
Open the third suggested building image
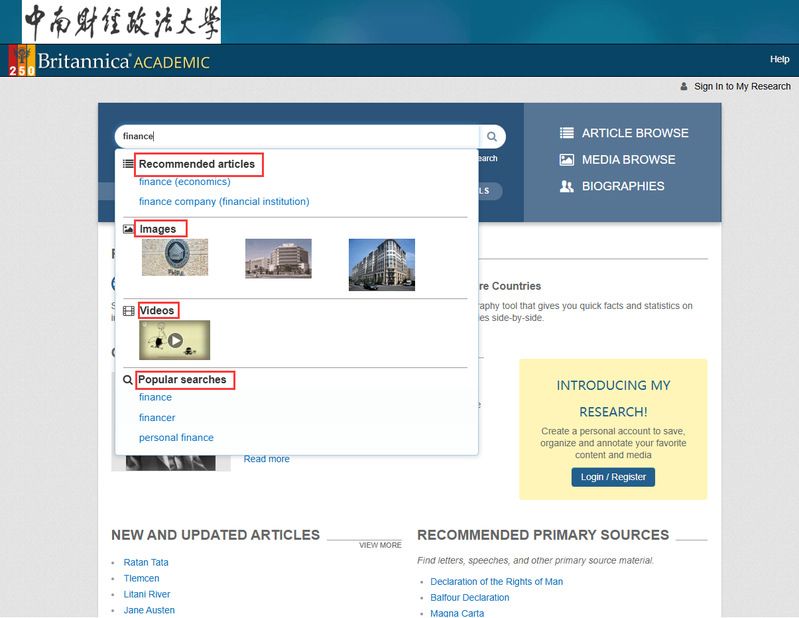[x=381, y=264]
